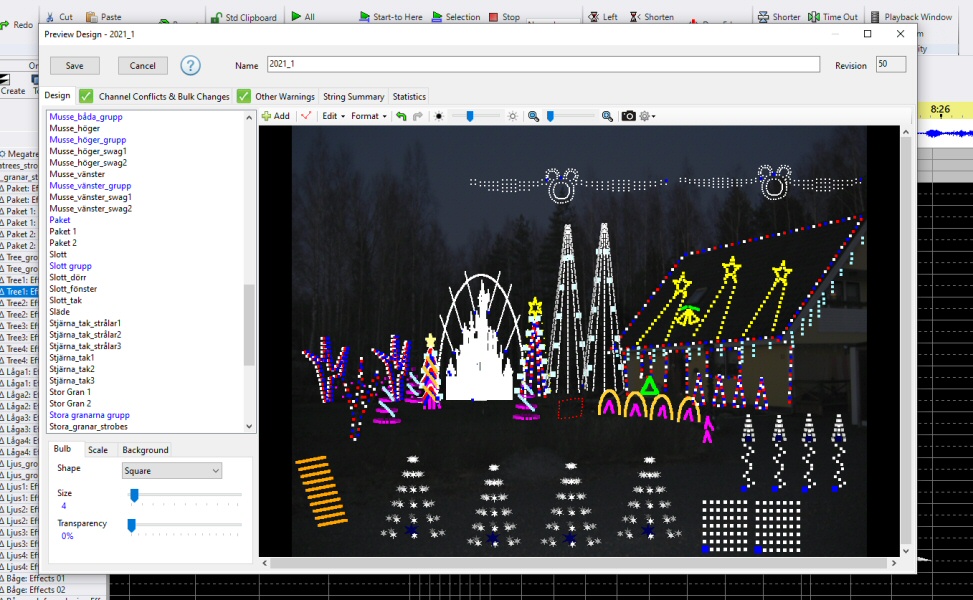
Task: Click the Time Out tool in background toolbar
Action: (x=833, y=17)
